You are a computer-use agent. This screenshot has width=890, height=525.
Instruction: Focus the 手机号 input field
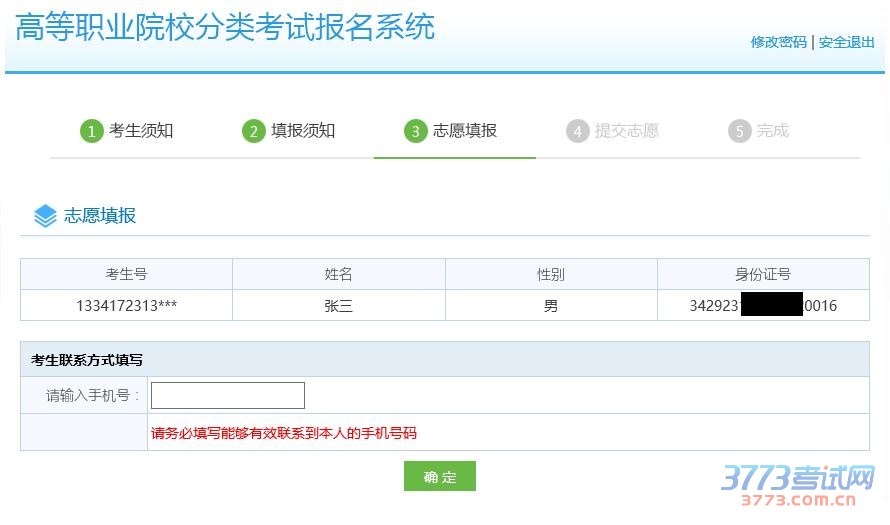(x=228, y=395)
